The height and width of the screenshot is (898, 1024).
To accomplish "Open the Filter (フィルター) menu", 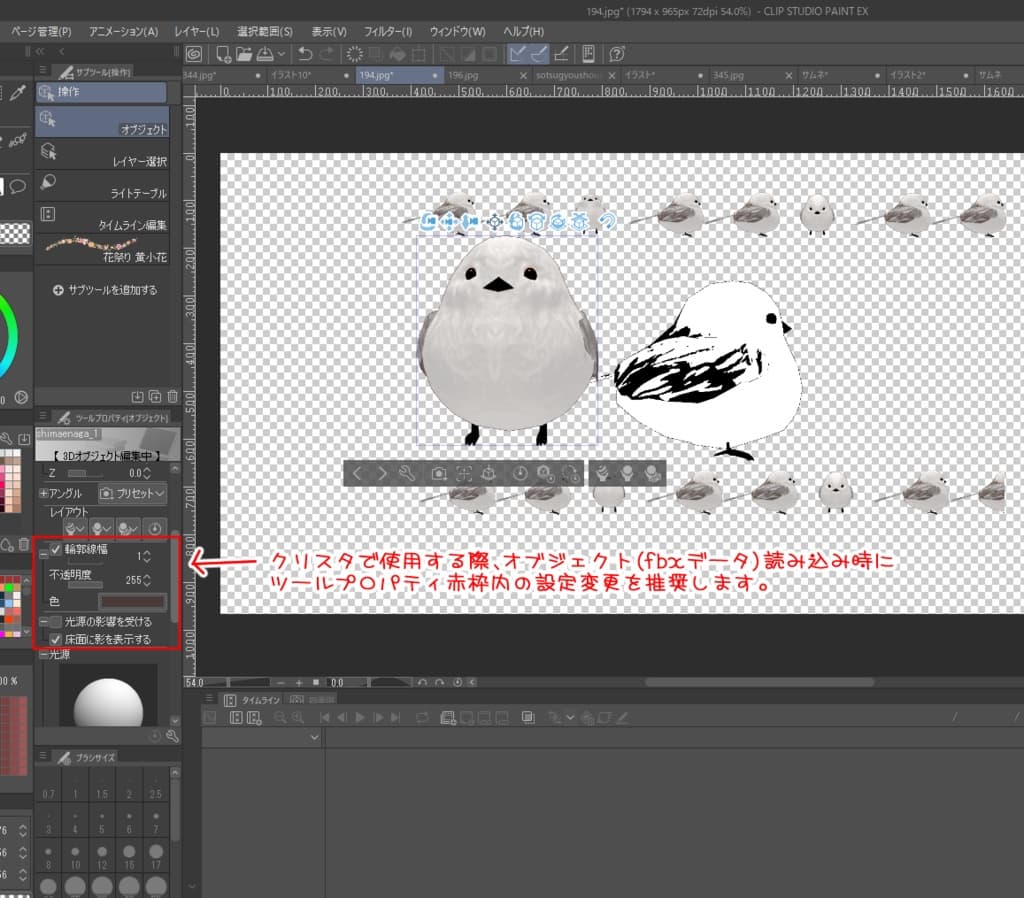I will click(x=385, y=31).
